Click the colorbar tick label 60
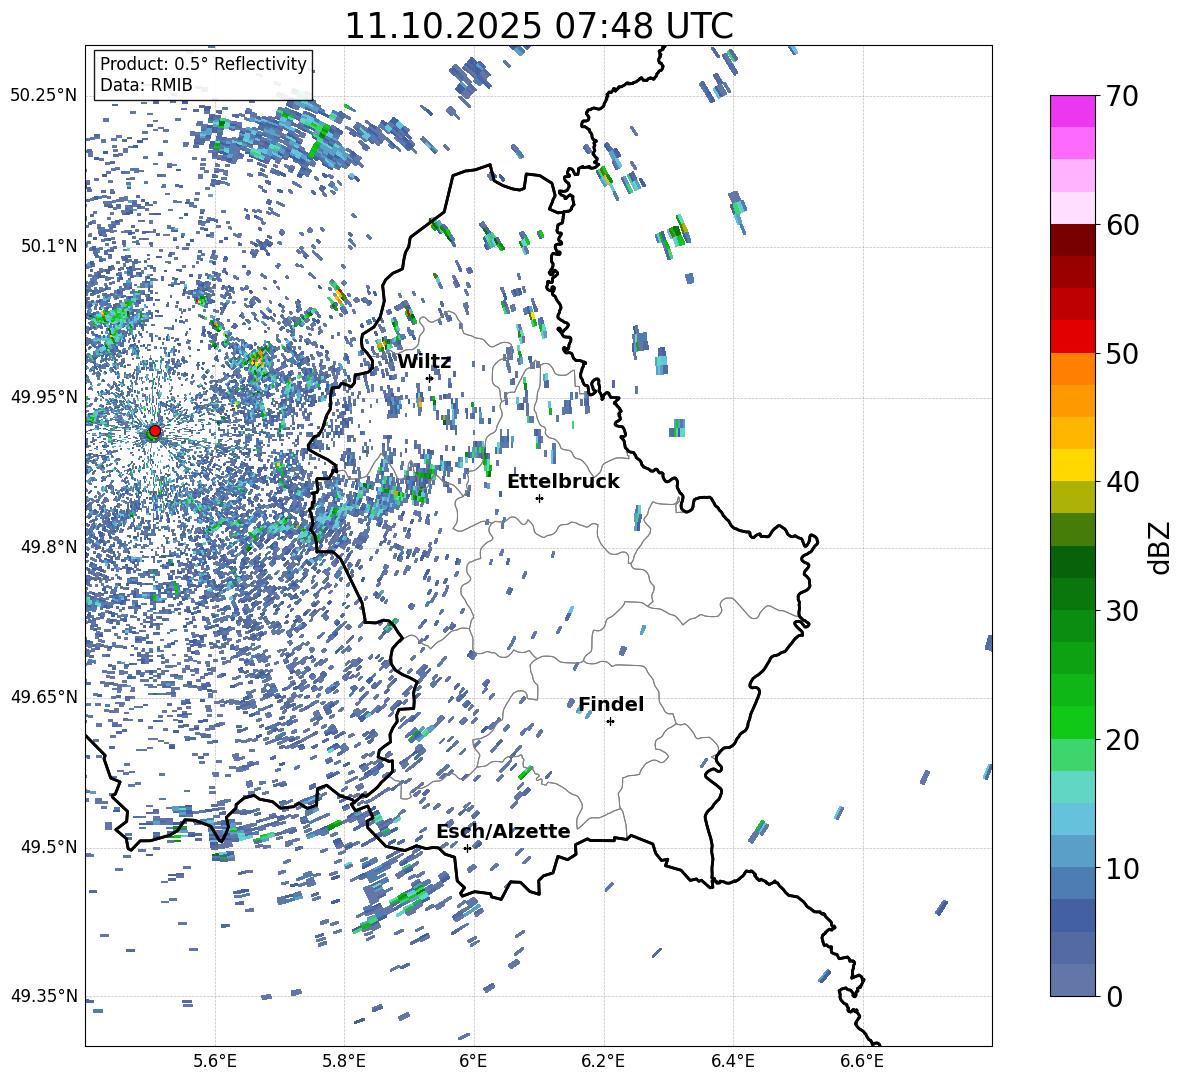Viewport: 1184px width, 1081px height. (x=1122, y=225)
